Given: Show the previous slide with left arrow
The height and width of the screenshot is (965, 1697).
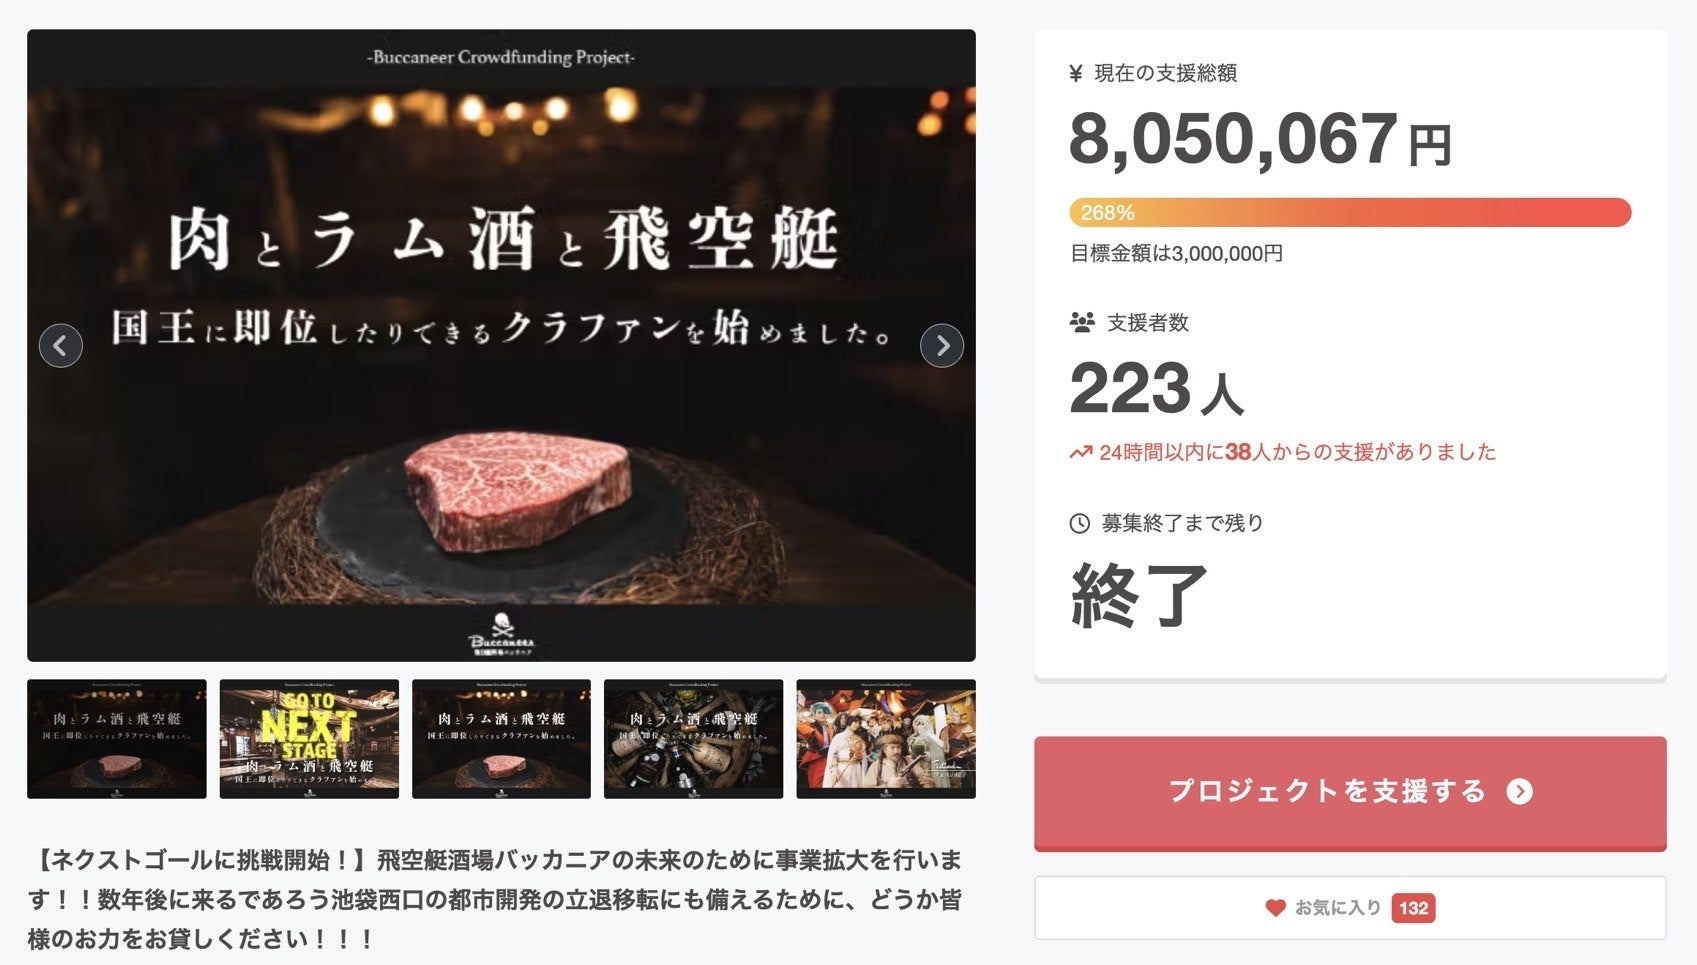Looking at the screenshot, I should click(60, 346).
